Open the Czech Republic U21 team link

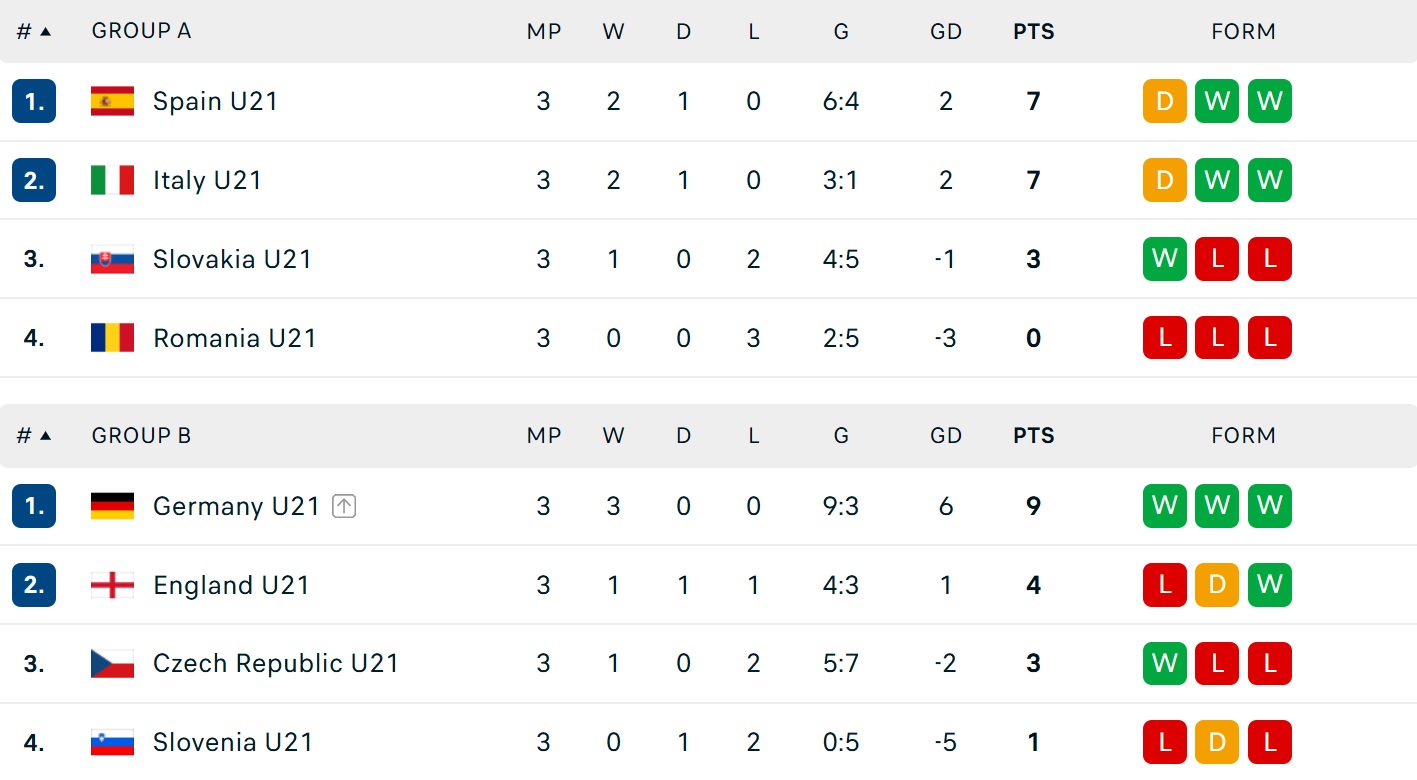tap(276, 663)
